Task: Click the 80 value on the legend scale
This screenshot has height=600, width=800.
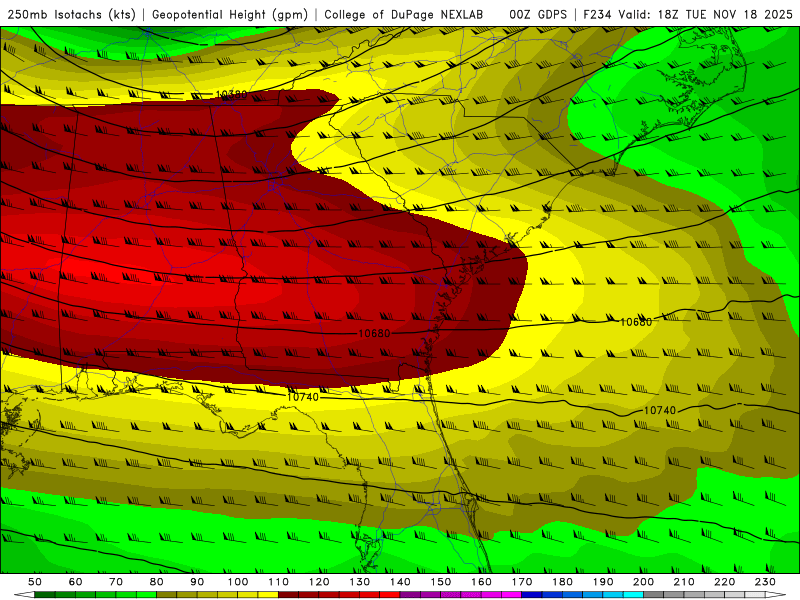Action: [157, 582]
